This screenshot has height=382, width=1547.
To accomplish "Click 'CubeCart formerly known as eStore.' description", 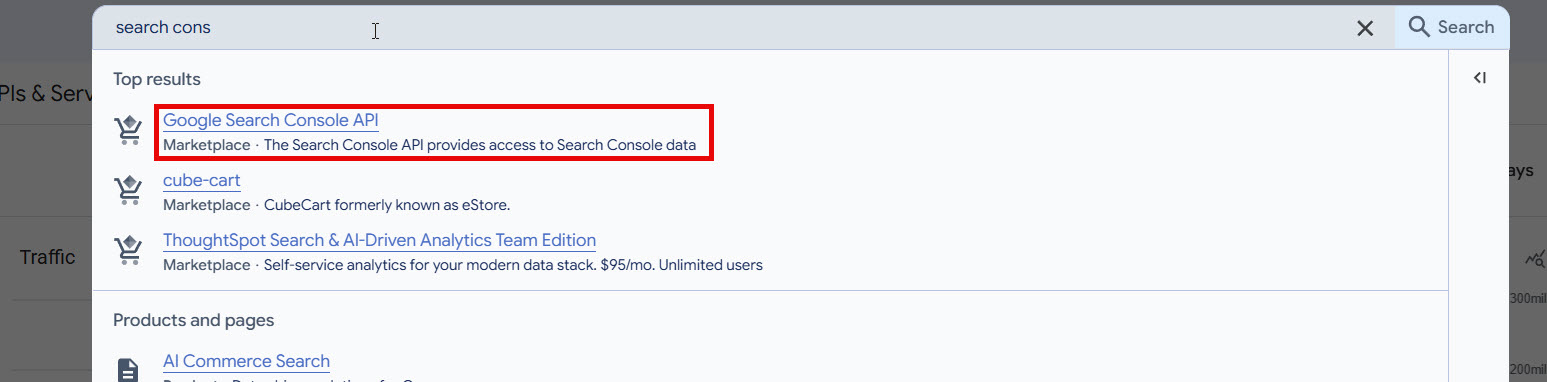I will 387,205.
